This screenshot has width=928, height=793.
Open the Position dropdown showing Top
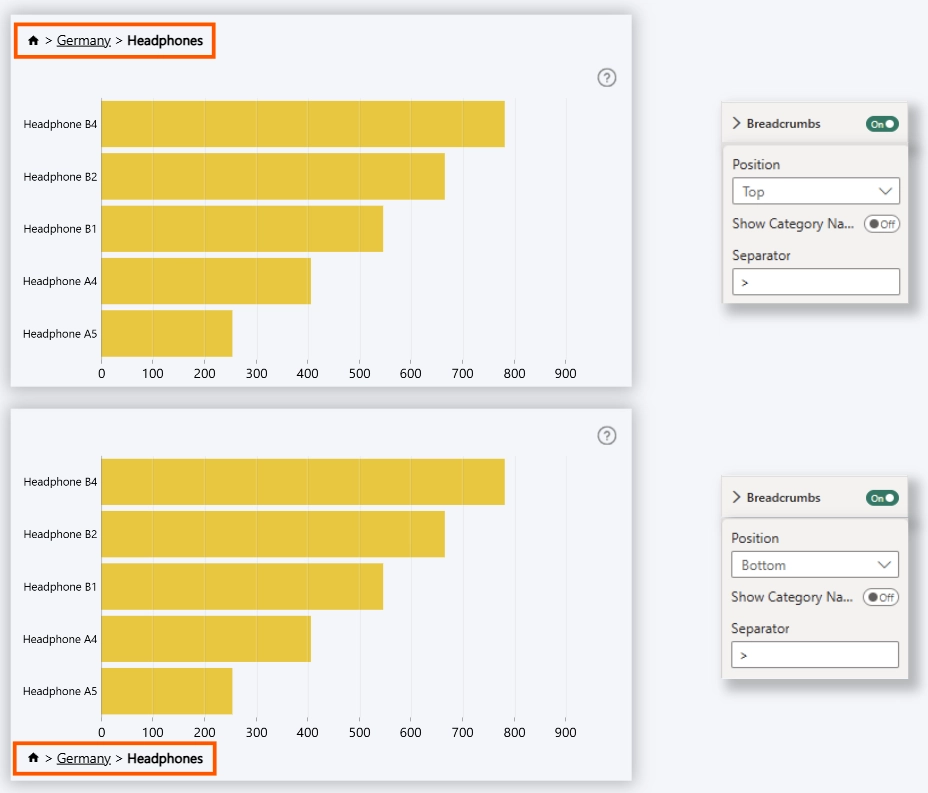(815, 191)
